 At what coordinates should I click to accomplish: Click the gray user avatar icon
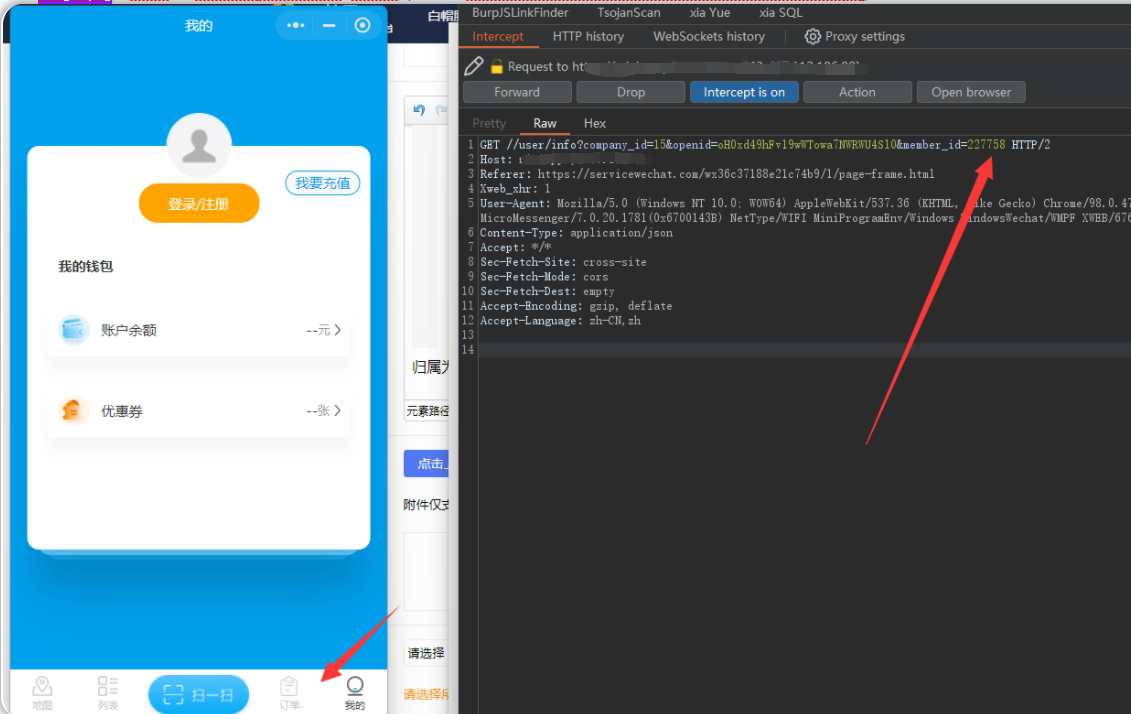point(199,146)
